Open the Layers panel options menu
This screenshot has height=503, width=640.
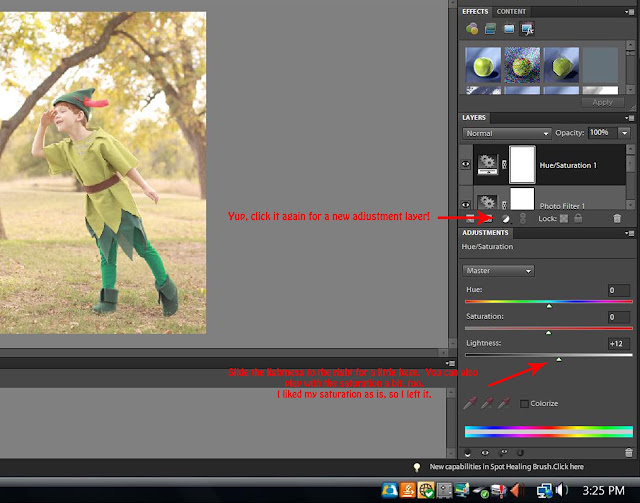click(x=629, y=118)
